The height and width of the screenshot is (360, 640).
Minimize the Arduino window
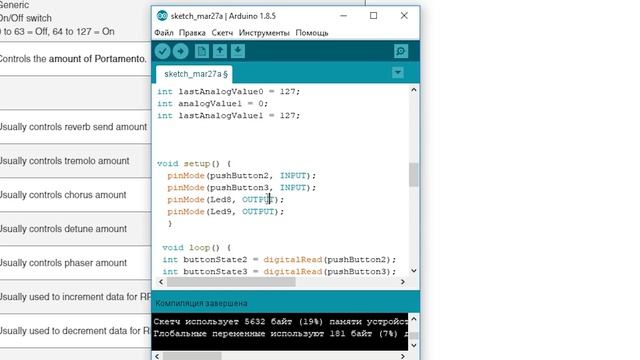344,16
